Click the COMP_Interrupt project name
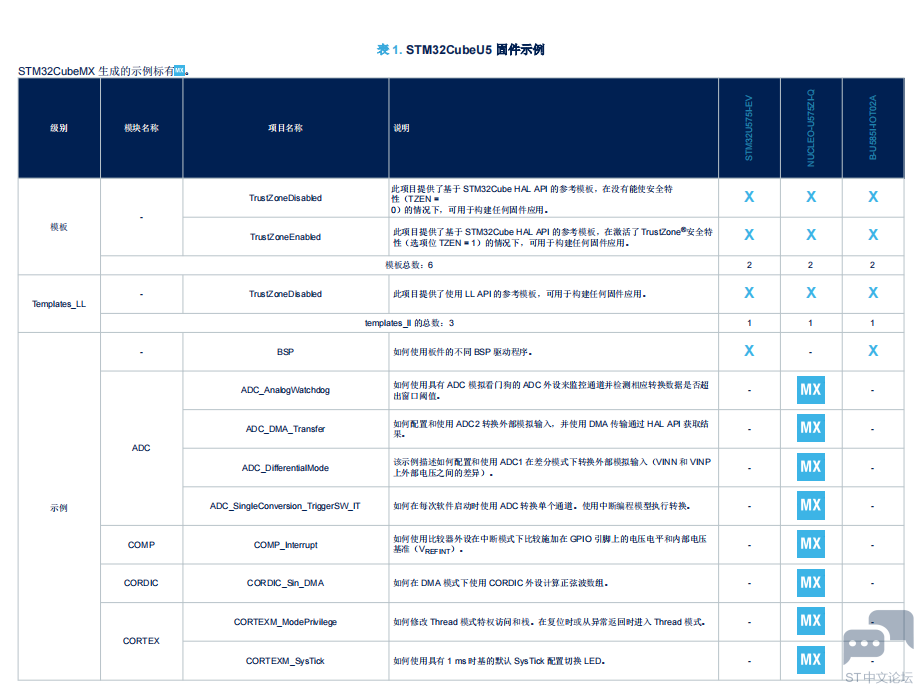Screen dimensions: 922x693 [285, 545]
